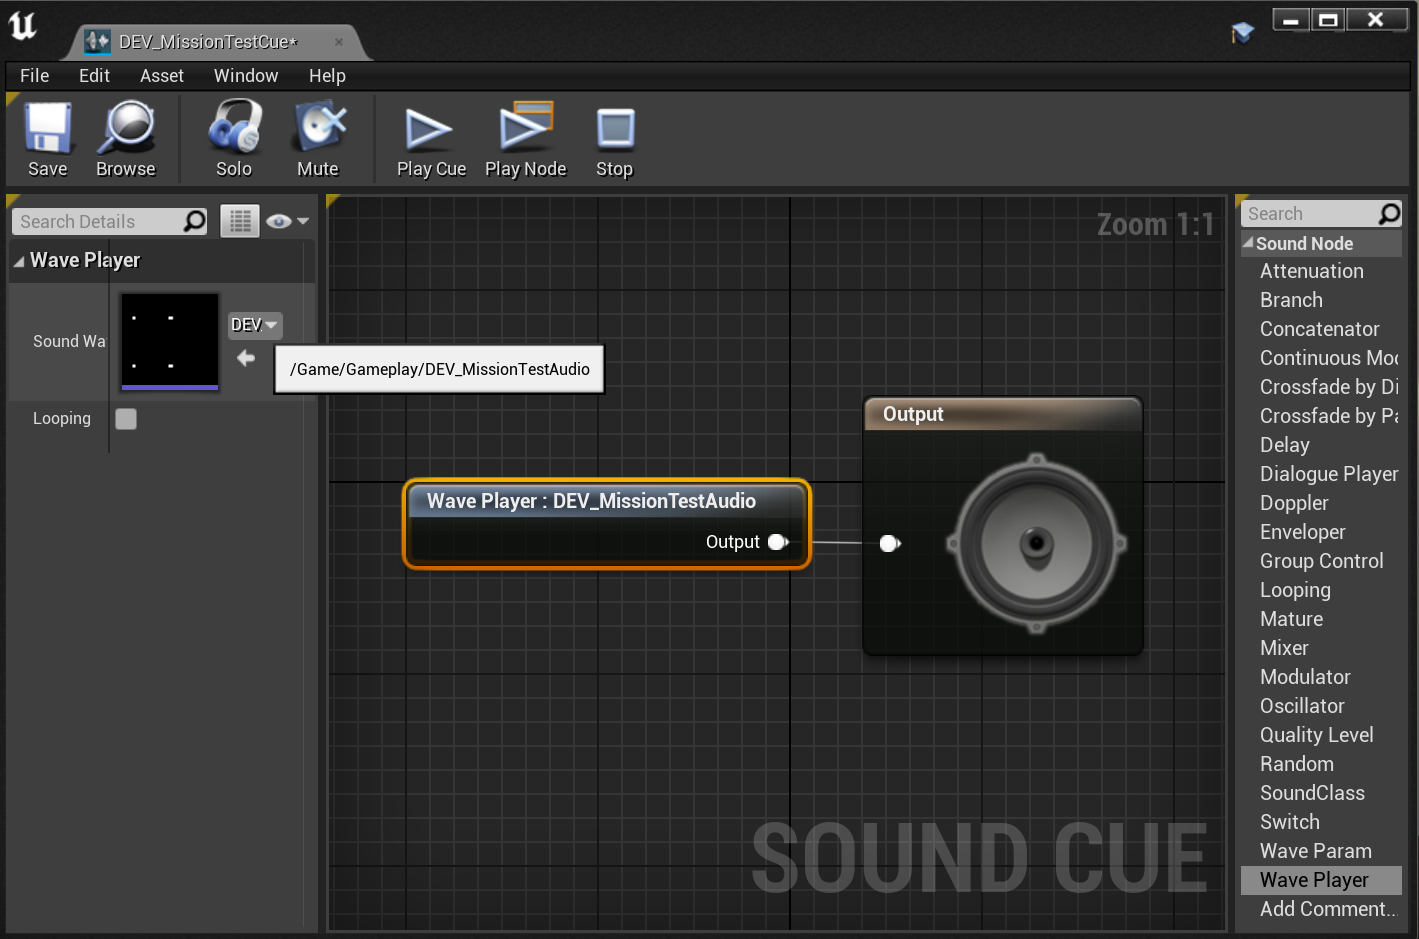Open the Asset menu
The height and width of the screenshot is (939, 1419).
162,75
